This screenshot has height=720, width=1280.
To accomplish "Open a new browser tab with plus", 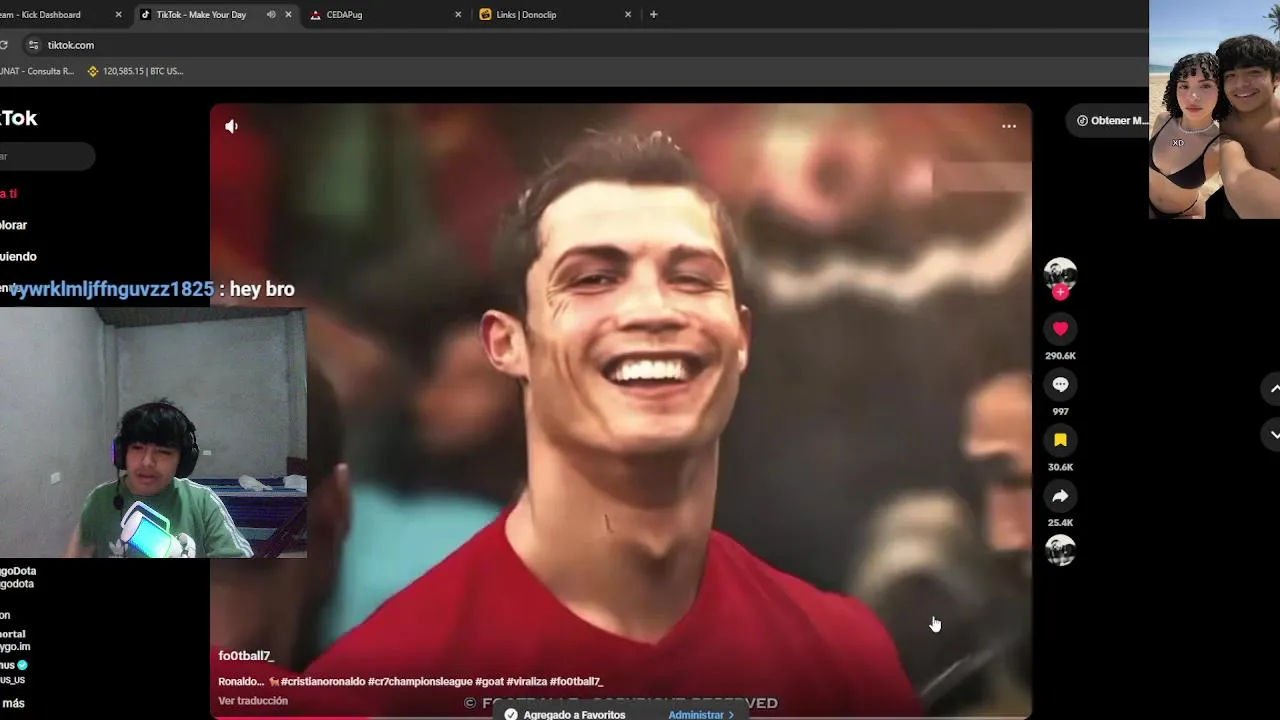I will point(654,15).
